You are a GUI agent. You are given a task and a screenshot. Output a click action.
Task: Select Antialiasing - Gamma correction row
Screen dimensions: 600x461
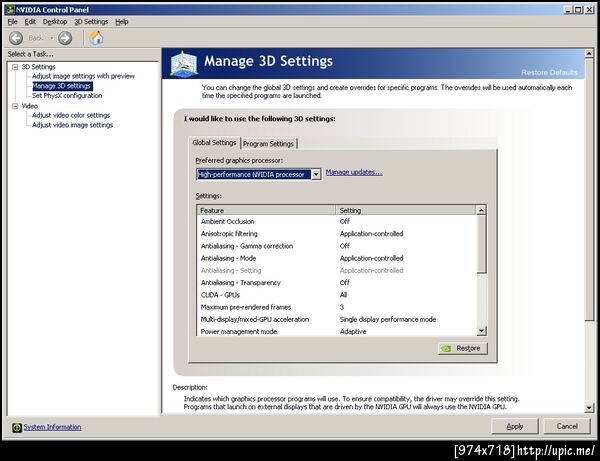[337, 246]
